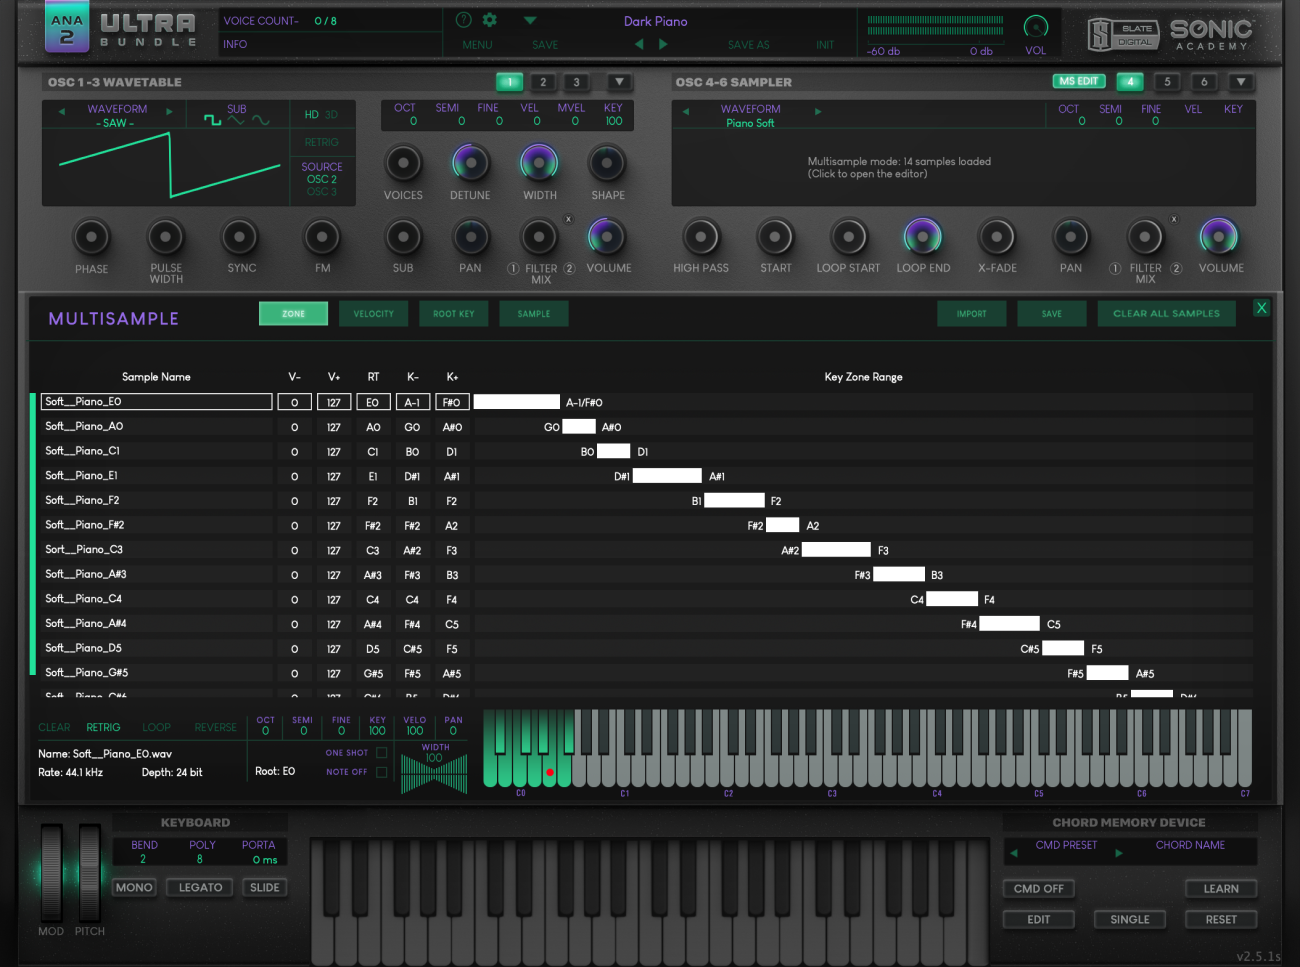Expand the OSC 4-6 dropdown arrow
The height and width of the screenshot is (967, 1300).
pos(1241,82)
